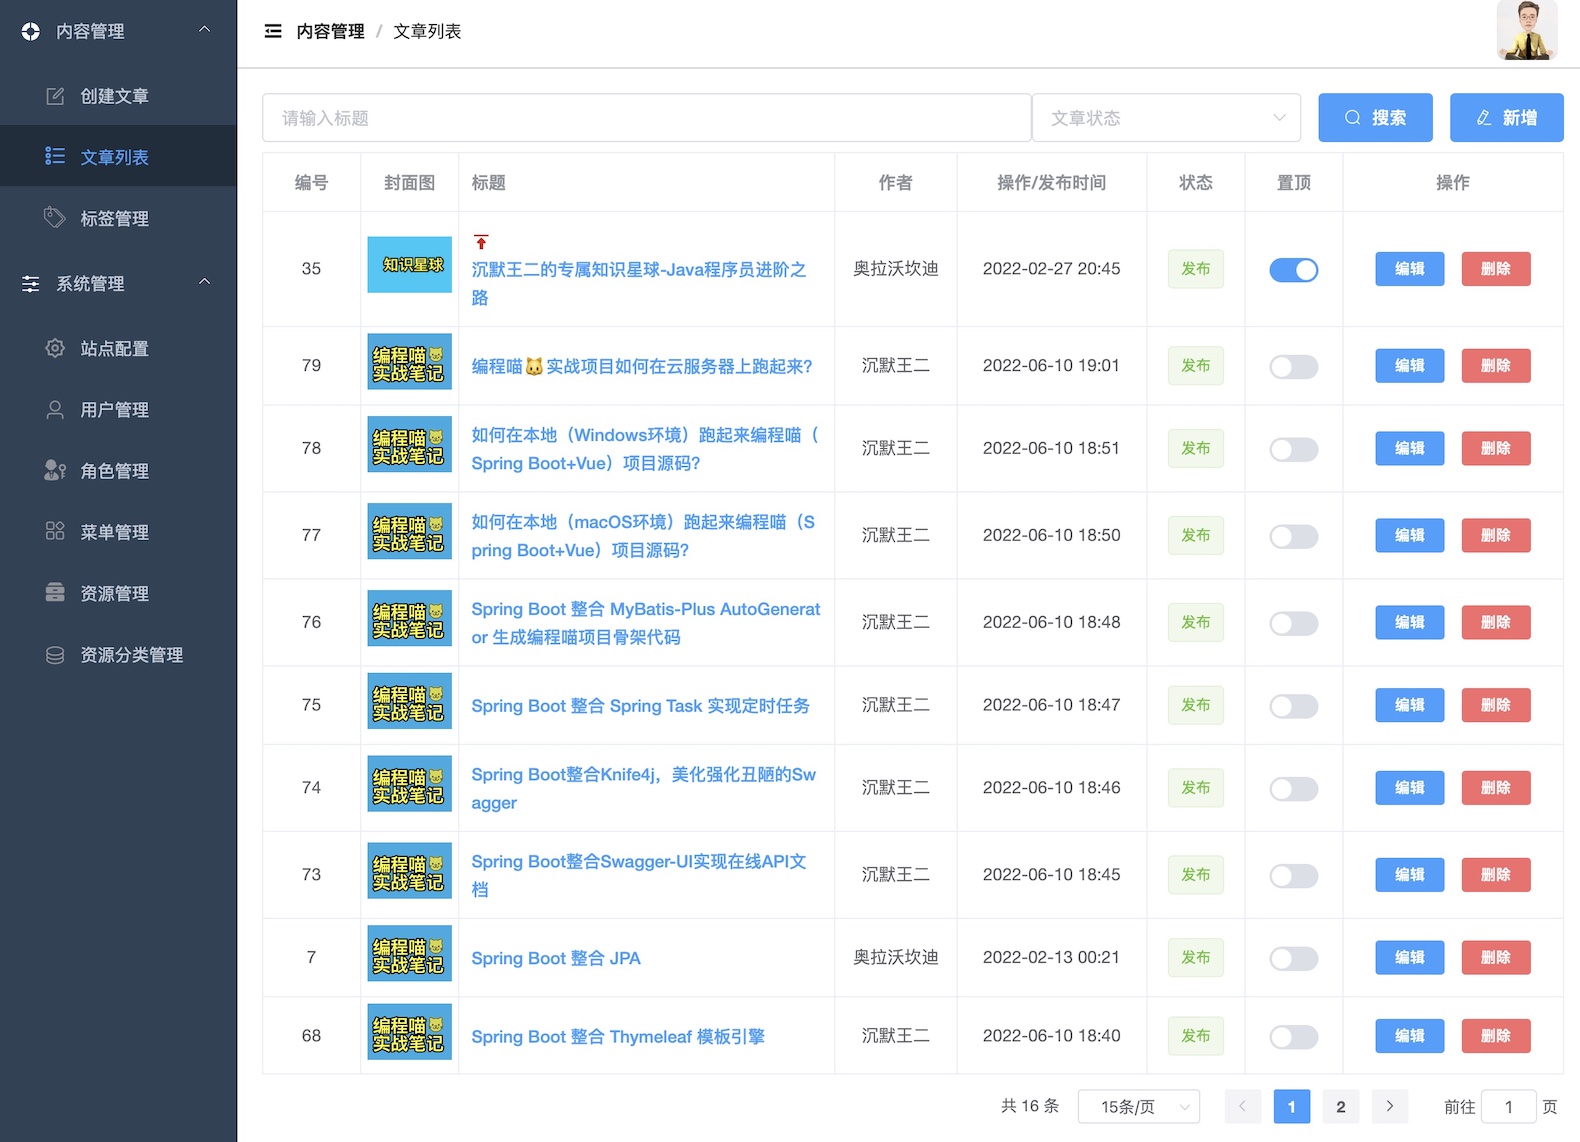Click the 用户管理 person icon
The width and height of the screenshot is (1580, 1142).
pos(55,409)
